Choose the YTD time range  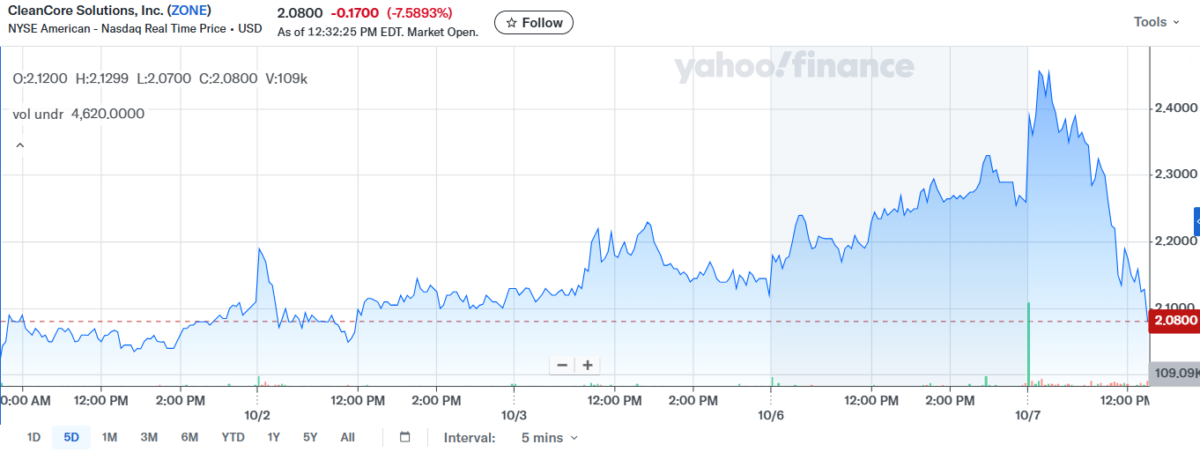[x=233, y=437]
